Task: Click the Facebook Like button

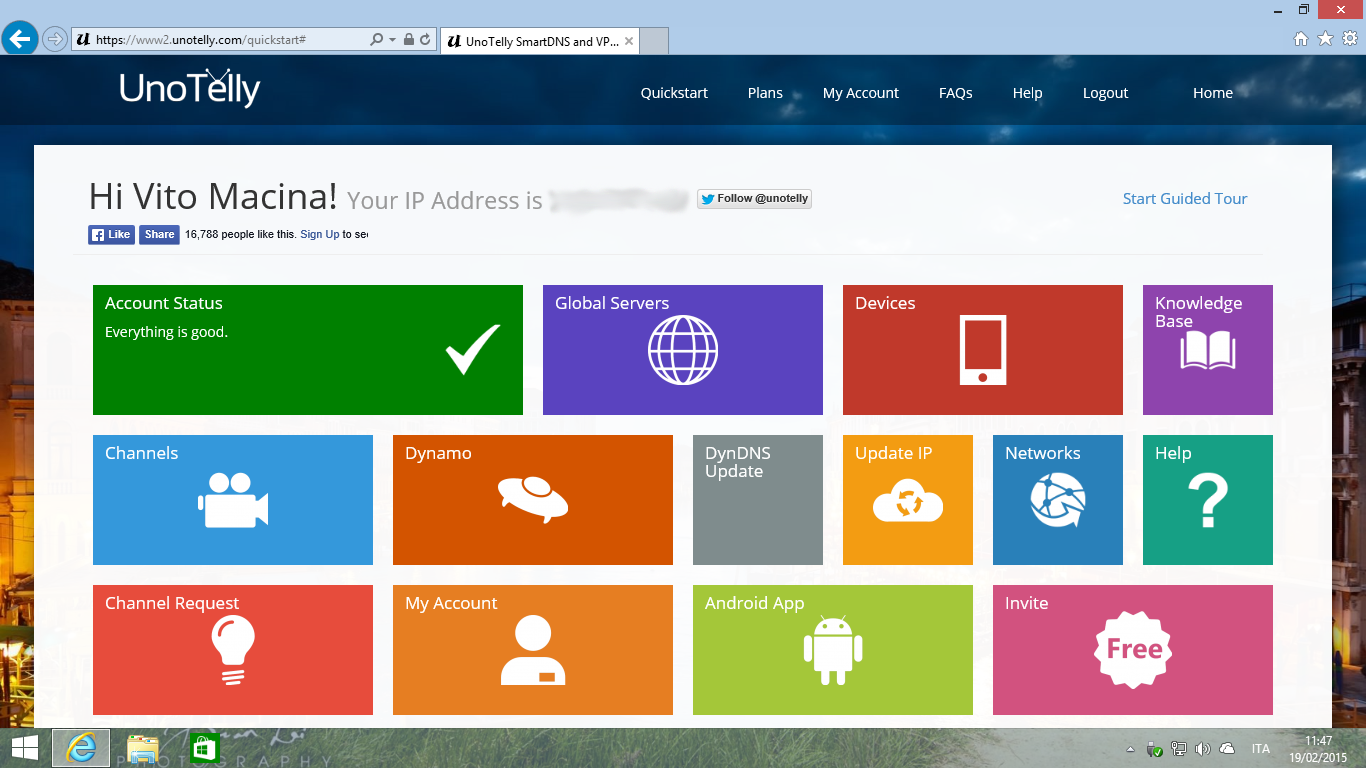Action: 111,234
